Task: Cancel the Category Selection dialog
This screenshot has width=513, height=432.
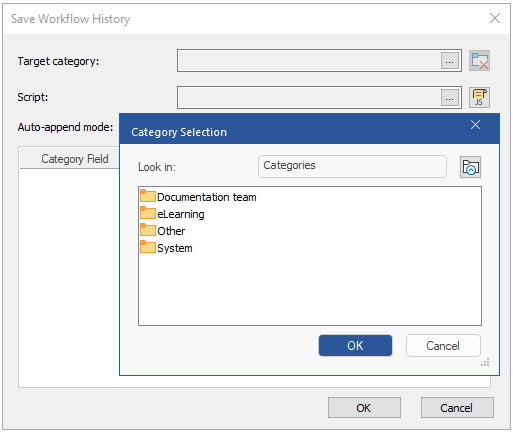Action: point(443,346)
